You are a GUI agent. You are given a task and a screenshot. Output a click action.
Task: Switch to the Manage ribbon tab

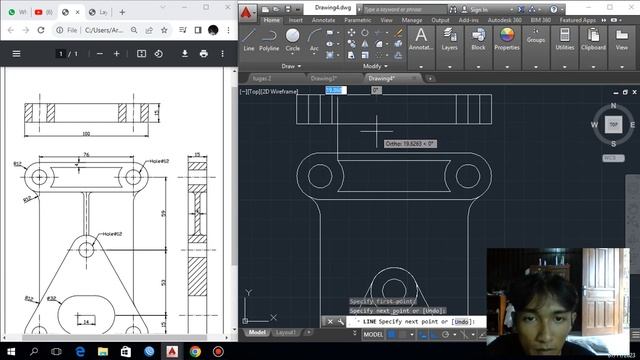click(x=411, y=20)
